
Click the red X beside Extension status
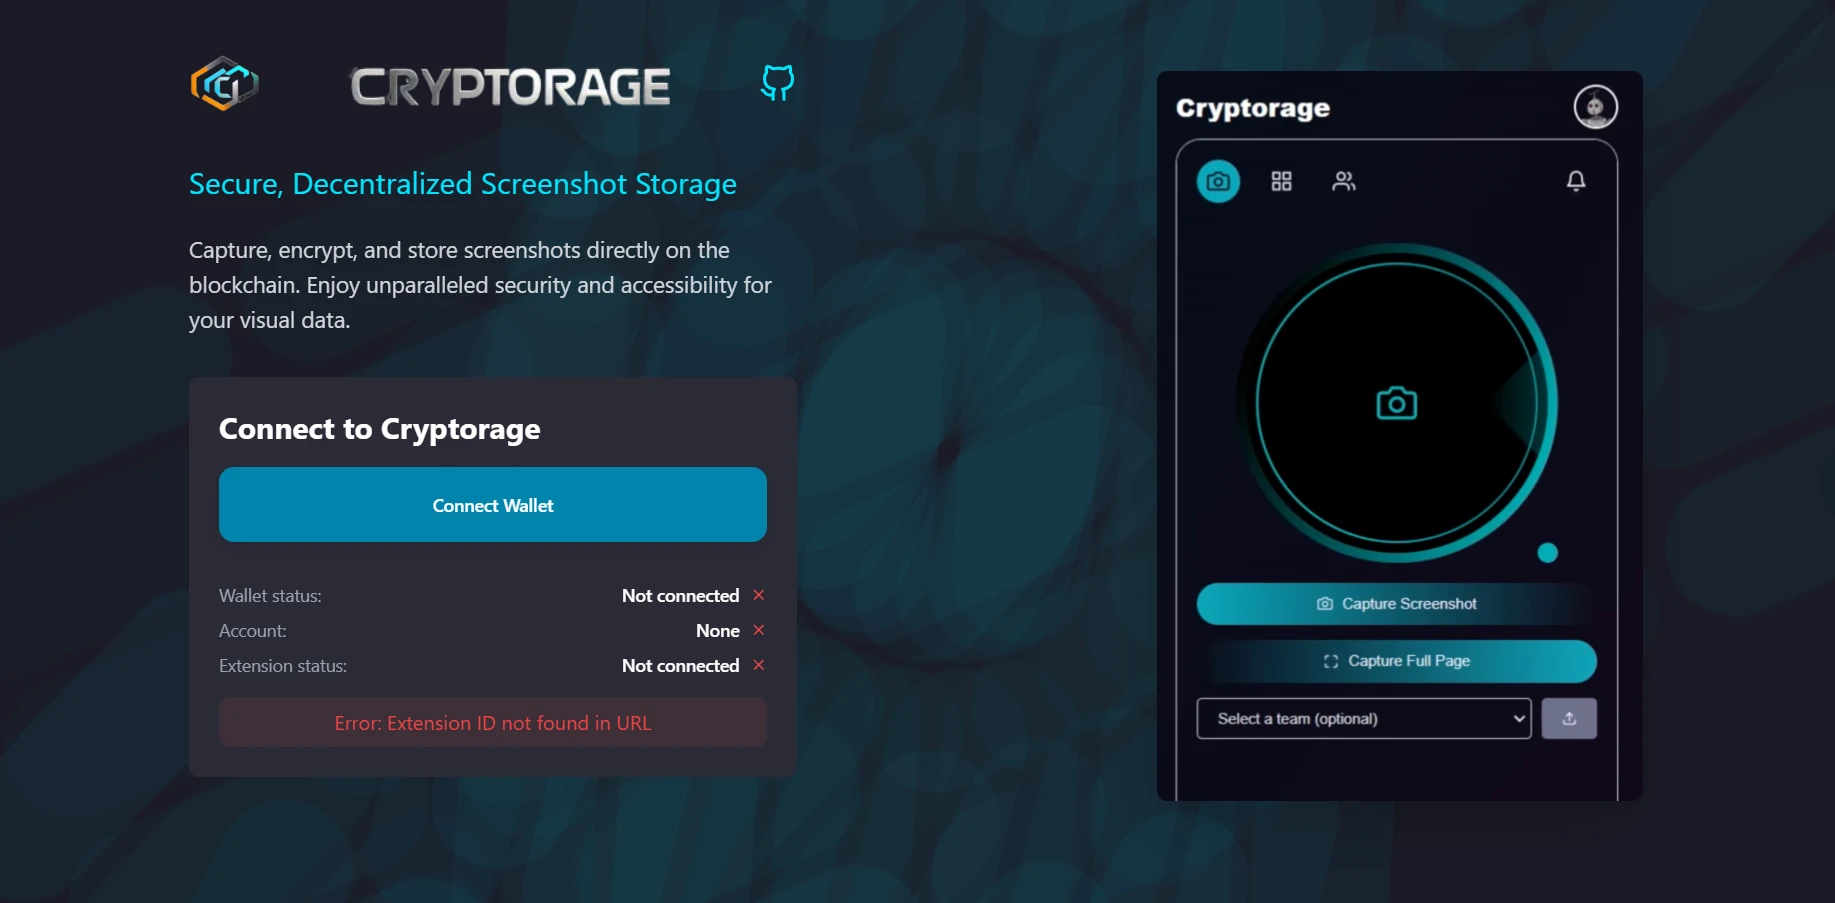click(x=758, y=665)
